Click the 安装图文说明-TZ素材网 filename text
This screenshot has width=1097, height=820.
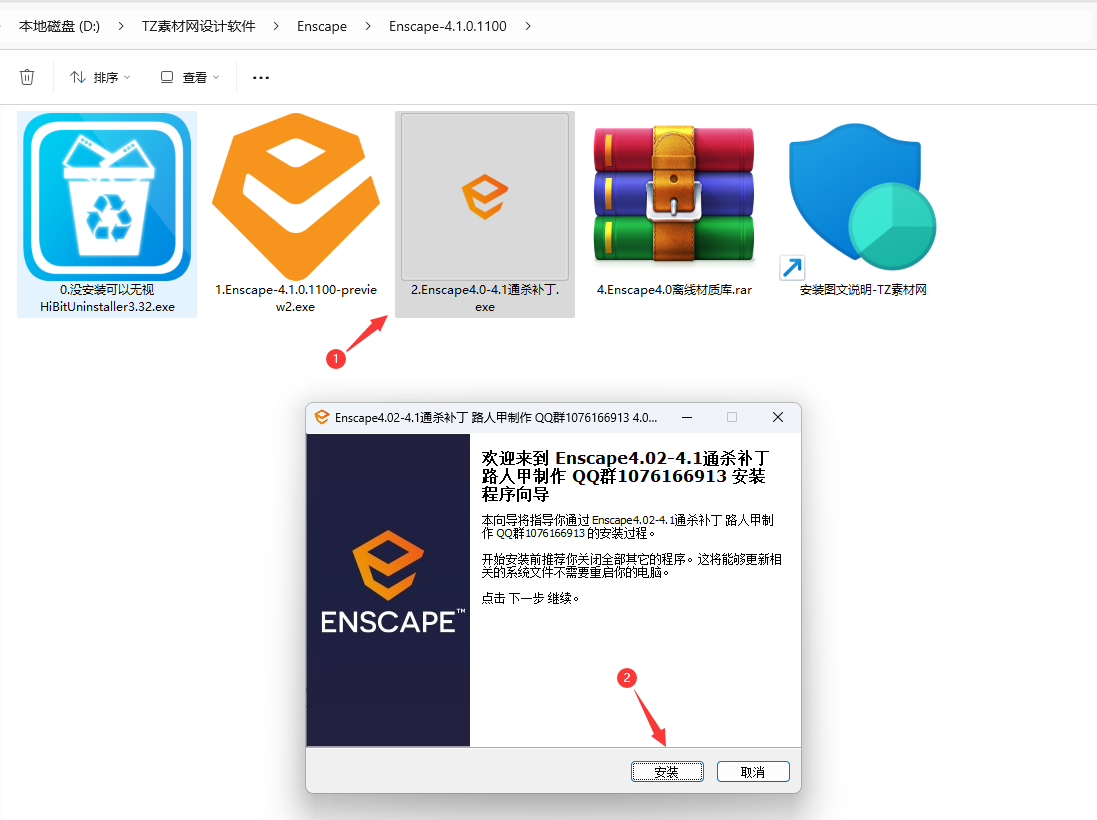point(863,290)
